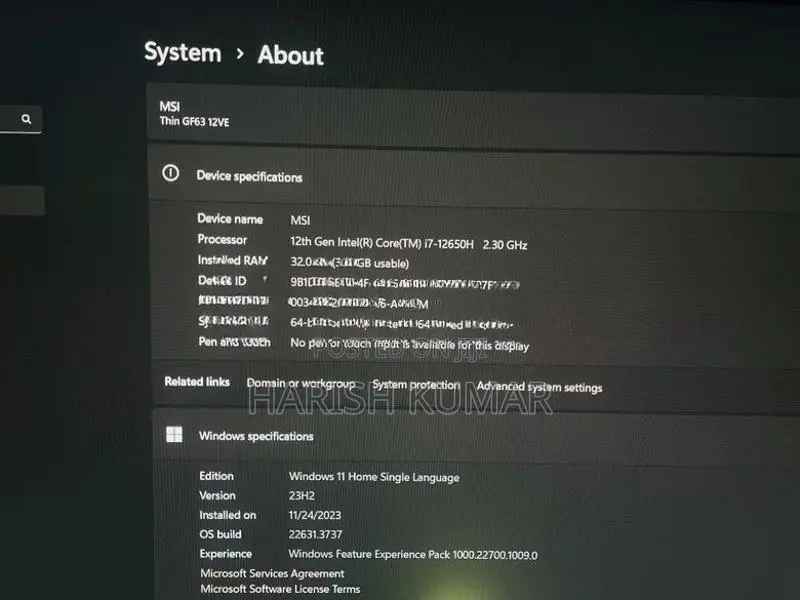This screenshot has height=600, width=800.
Task: Click the search magnifier icon in sidebar
Action: [x=26, y=119]
